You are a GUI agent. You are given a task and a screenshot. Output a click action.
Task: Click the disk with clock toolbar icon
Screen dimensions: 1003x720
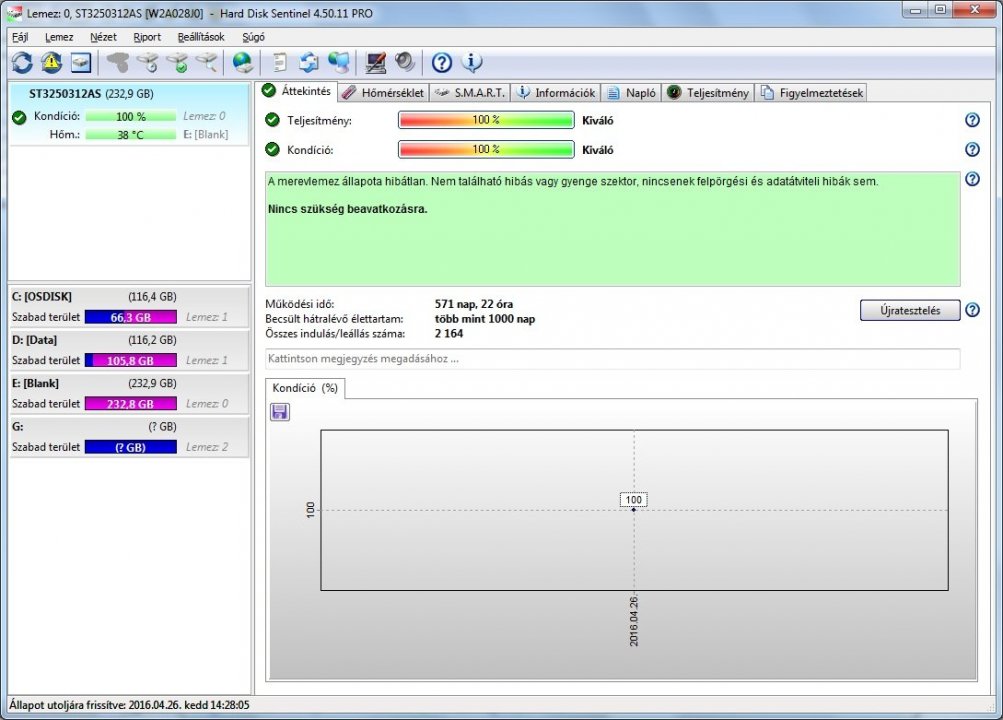tap(147, 62)
